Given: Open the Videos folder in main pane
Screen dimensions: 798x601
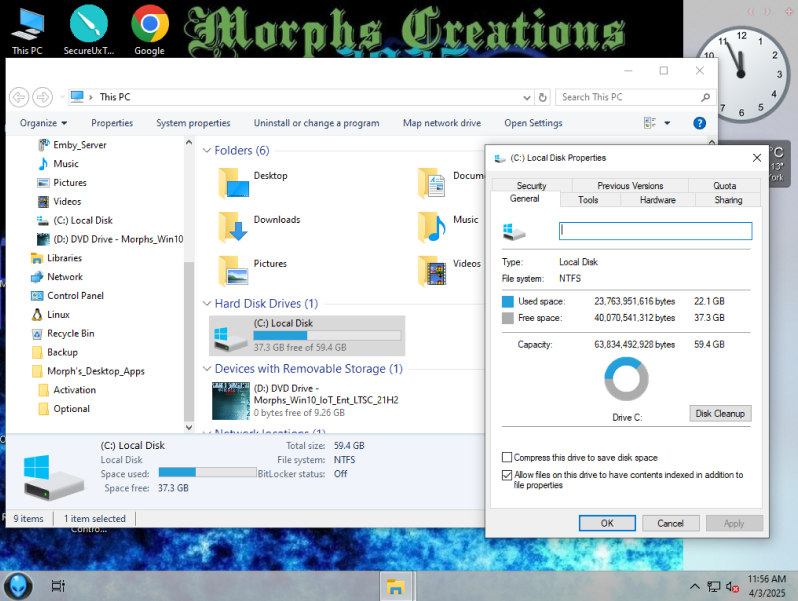Looking at the screenshot, I should tap(433, 271).
